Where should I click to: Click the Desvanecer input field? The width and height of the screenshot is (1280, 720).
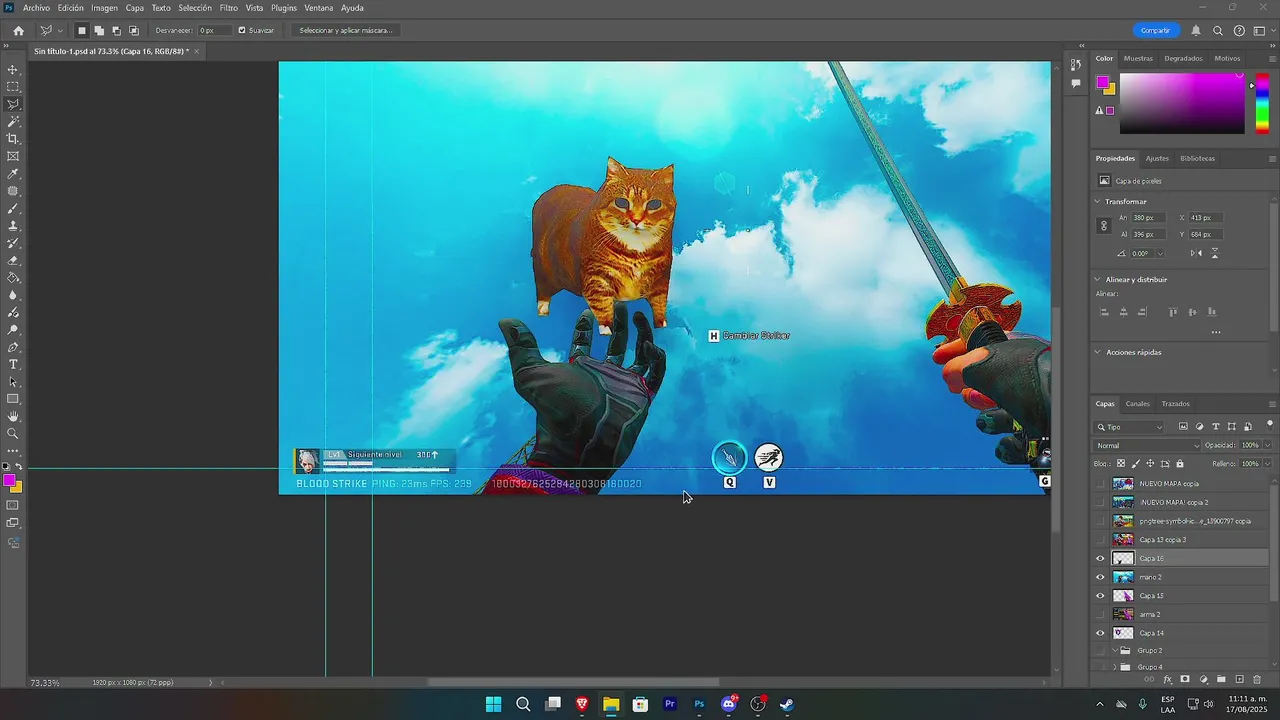[x=213, y=30]
